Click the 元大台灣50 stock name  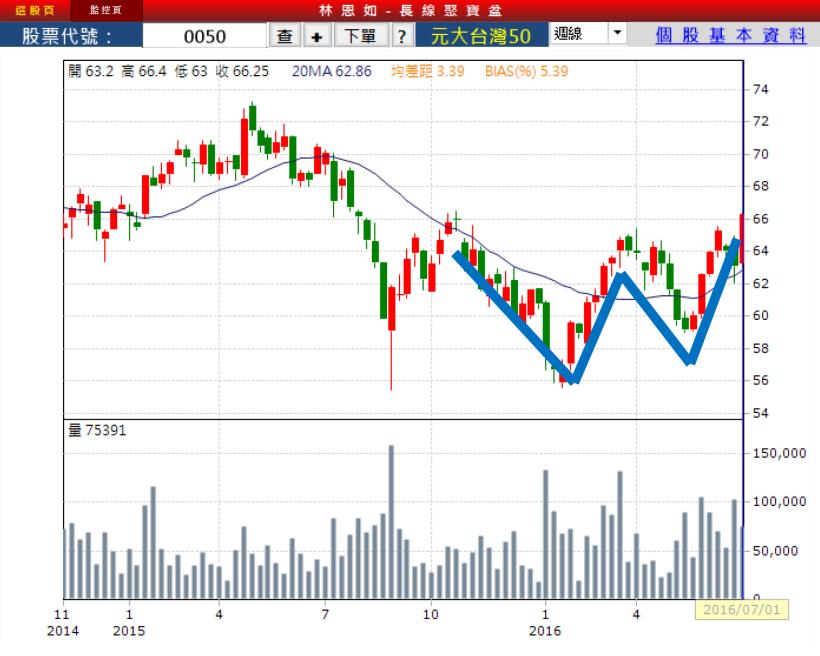(481, 36)
